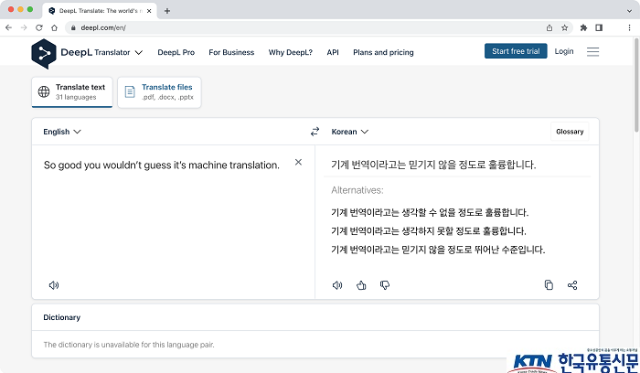Open the English source language dropdown

(62, 132)
